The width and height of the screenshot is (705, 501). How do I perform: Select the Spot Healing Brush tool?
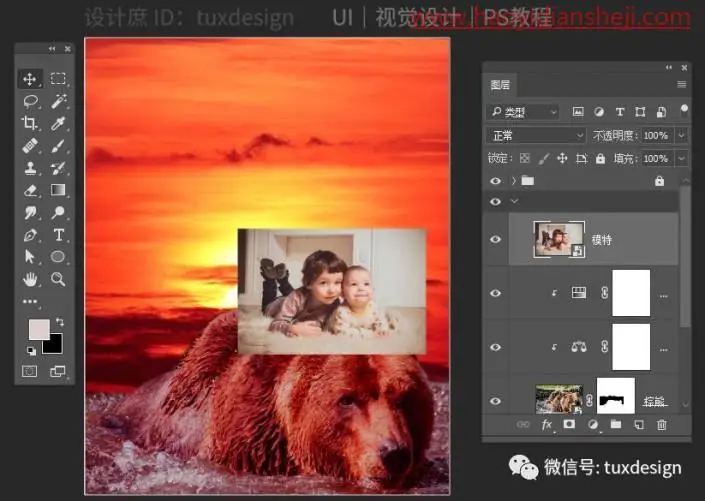[30, 146]
